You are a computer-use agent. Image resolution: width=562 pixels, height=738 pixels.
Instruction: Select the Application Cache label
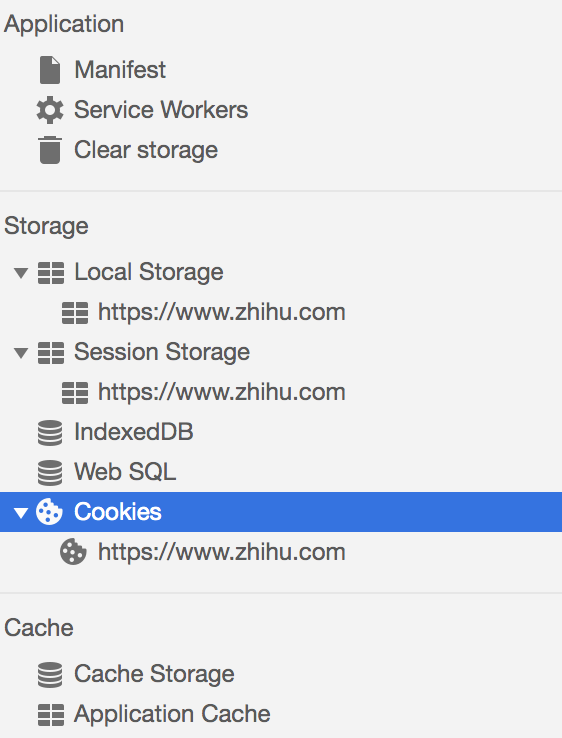point(172,714)
